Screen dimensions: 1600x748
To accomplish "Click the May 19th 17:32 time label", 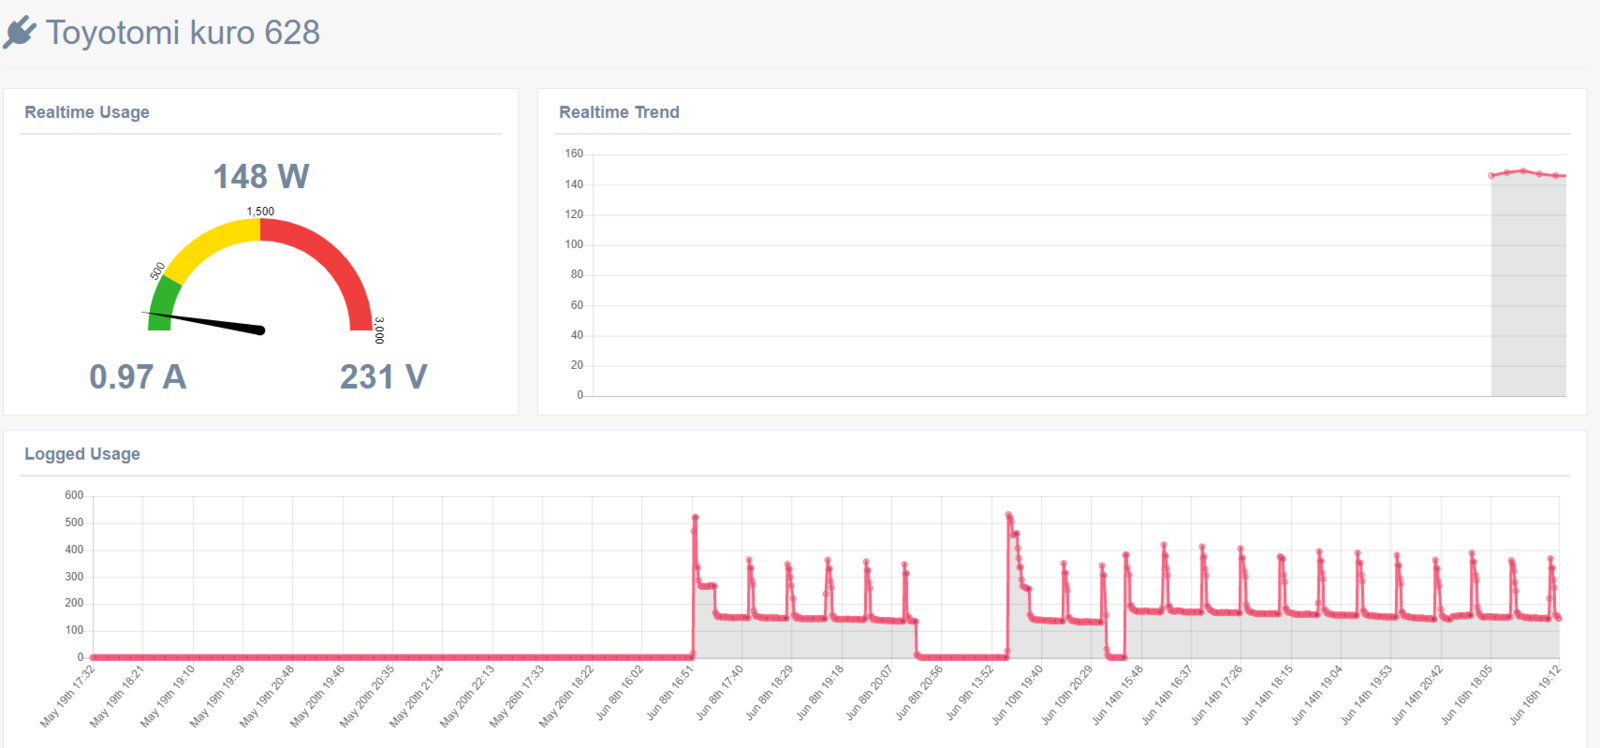I will (67, 697).
